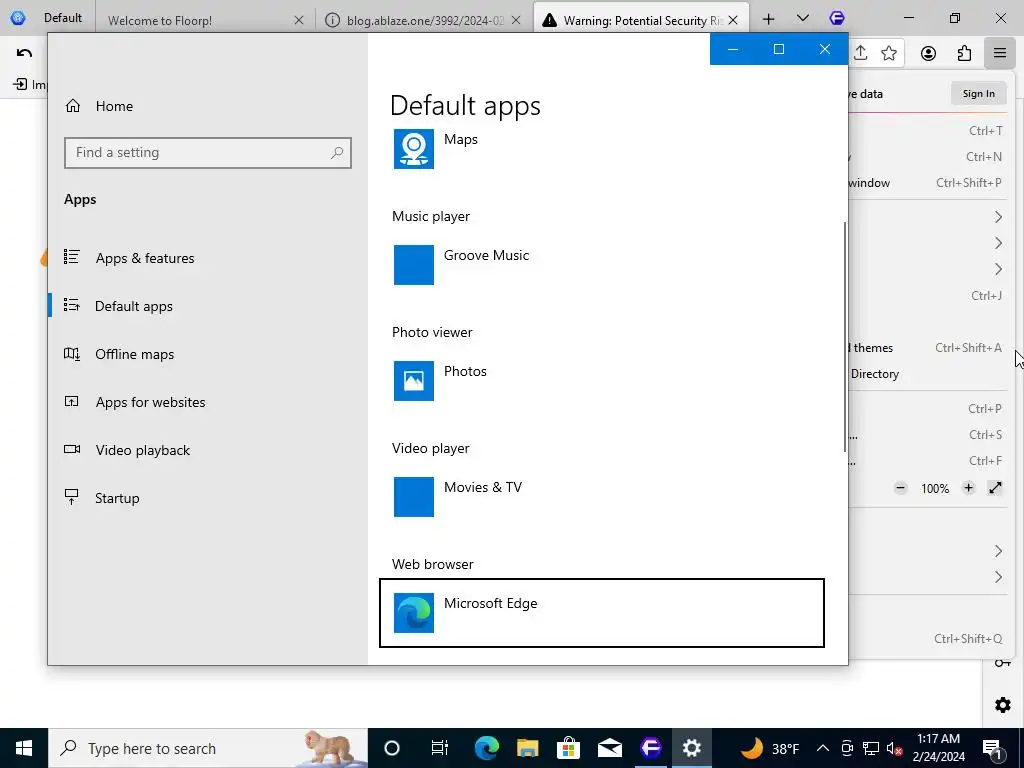The image size is (1024, 768).
Task: Click the undo arrow in Floorp toolbar
Action: coord(24,53)
